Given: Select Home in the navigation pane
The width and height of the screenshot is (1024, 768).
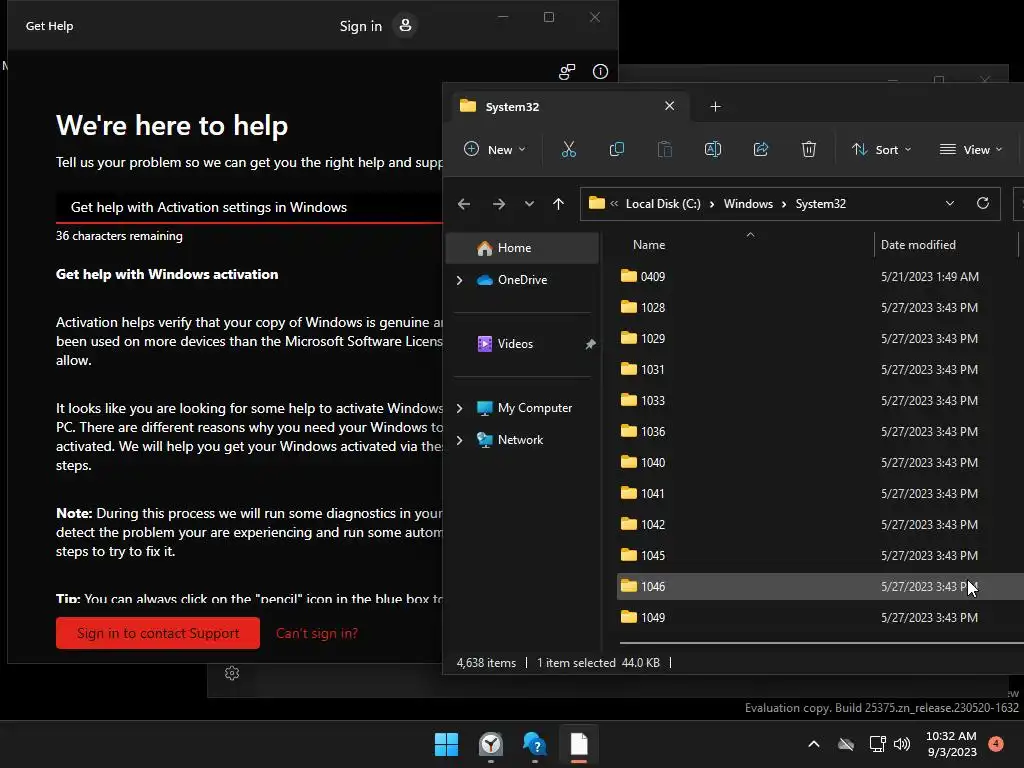Looking at the screenshot, I should click(522, 248).
